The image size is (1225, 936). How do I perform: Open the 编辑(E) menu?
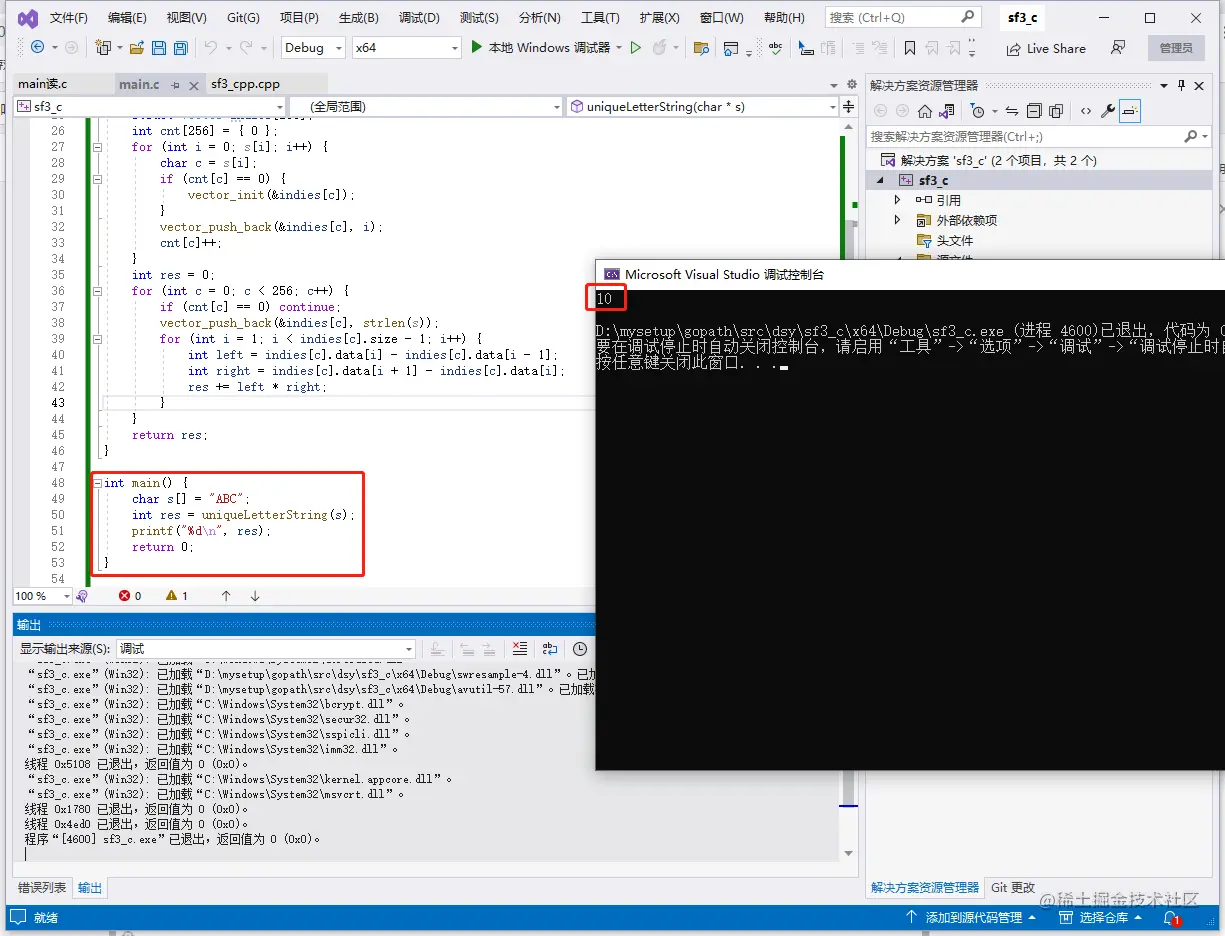tap(127, 18)
